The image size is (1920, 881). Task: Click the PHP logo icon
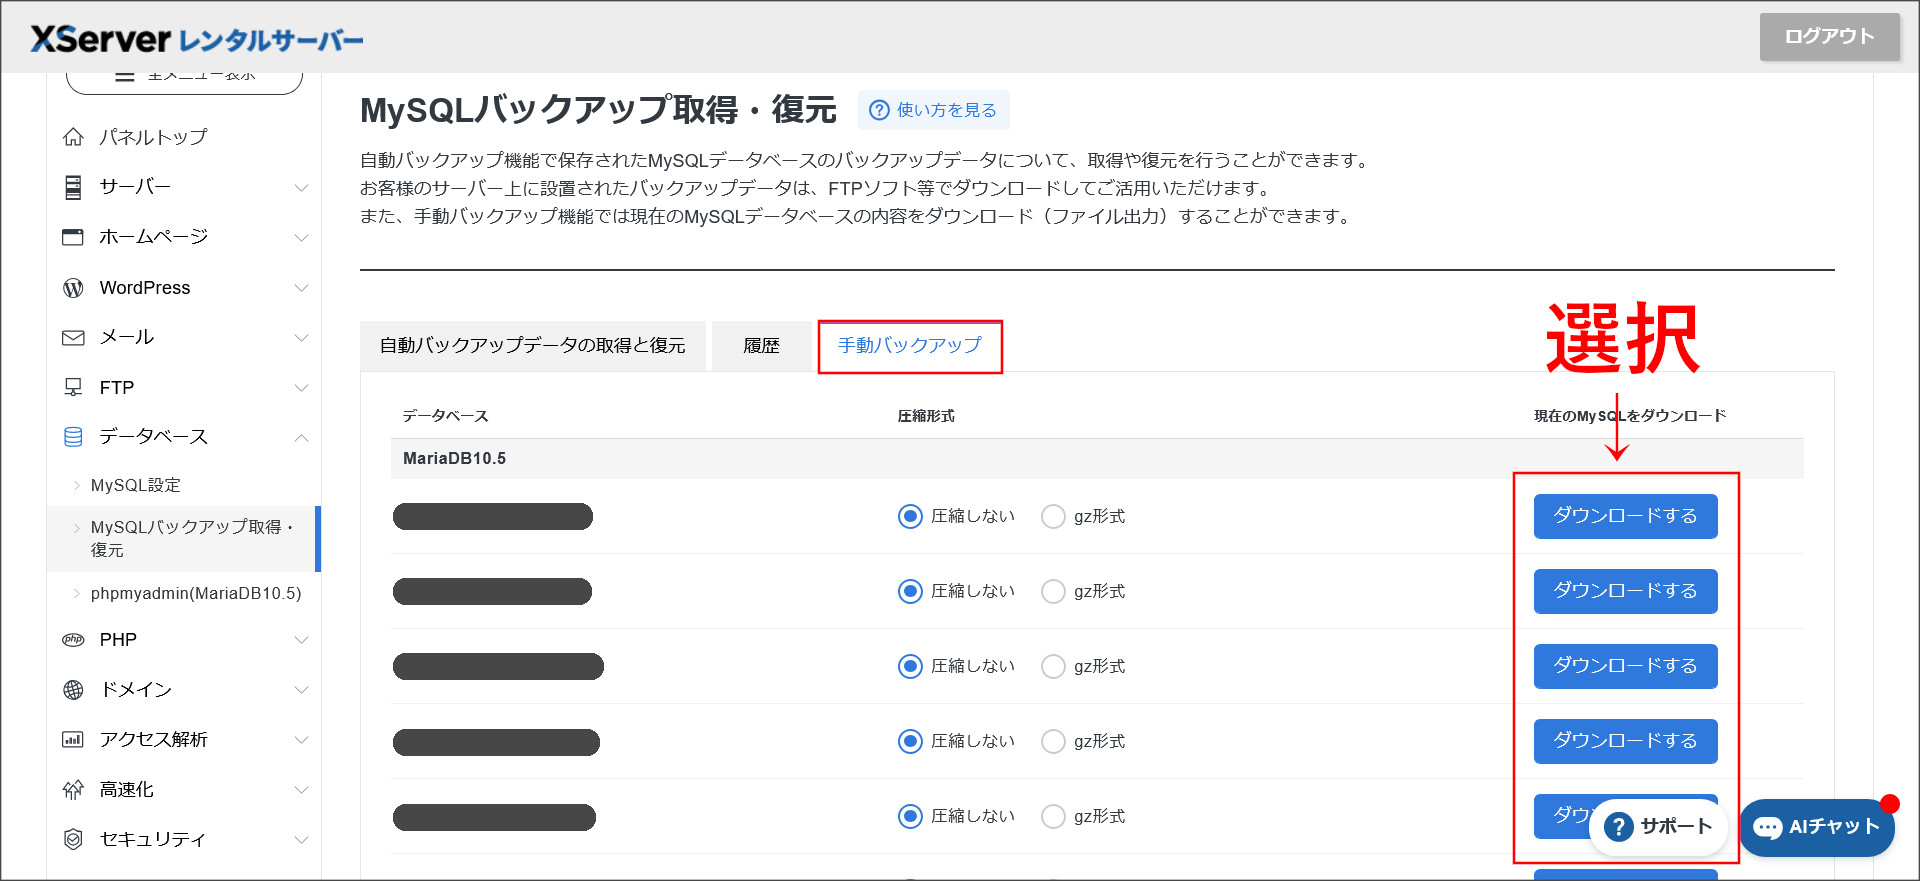coord(73,640)
